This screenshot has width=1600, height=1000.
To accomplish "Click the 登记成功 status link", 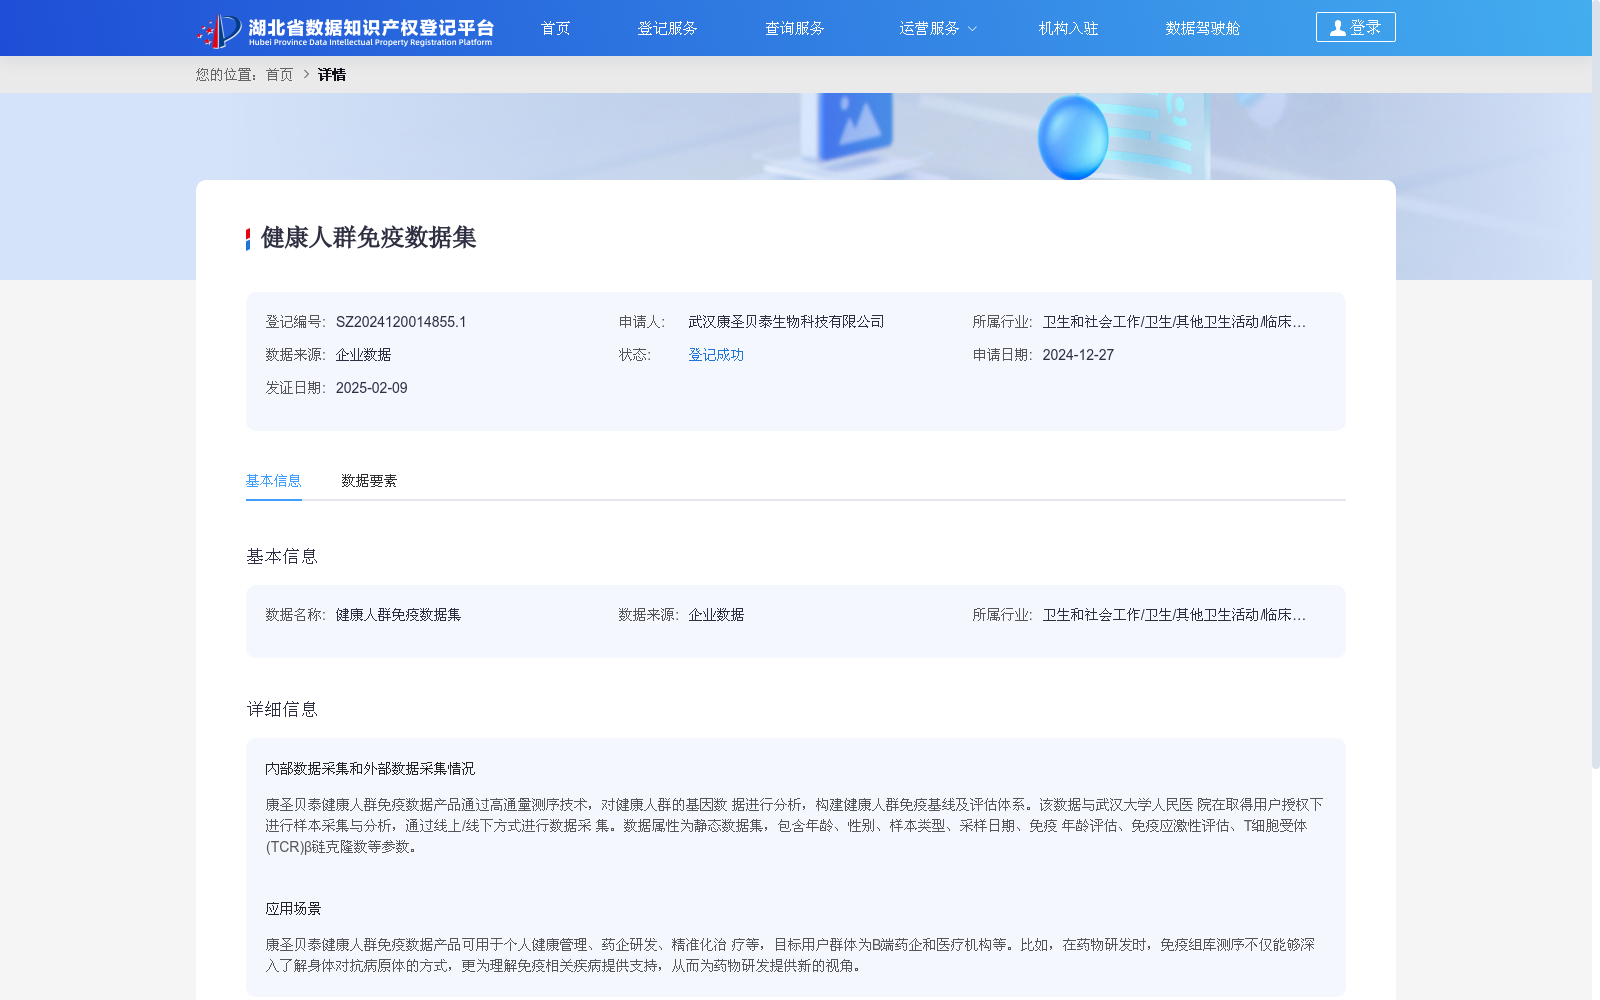I will click(716, 355).
